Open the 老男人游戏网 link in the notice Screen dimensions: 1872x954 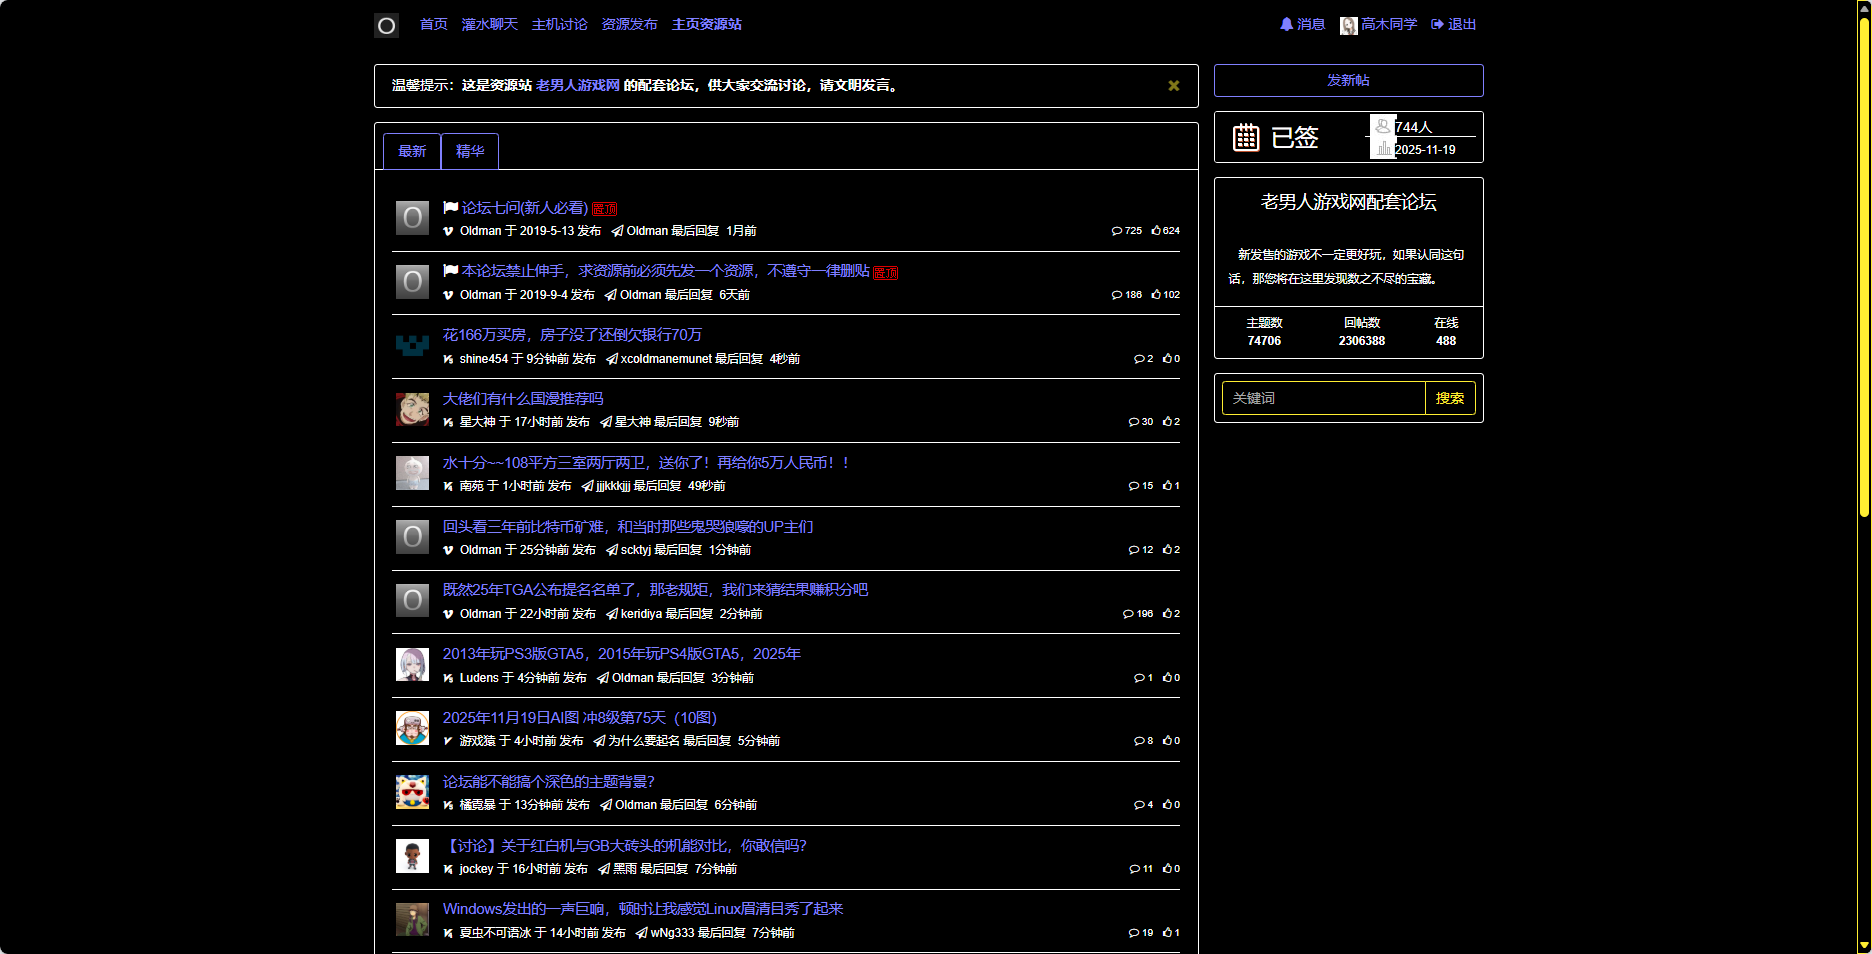pos(576,86)
